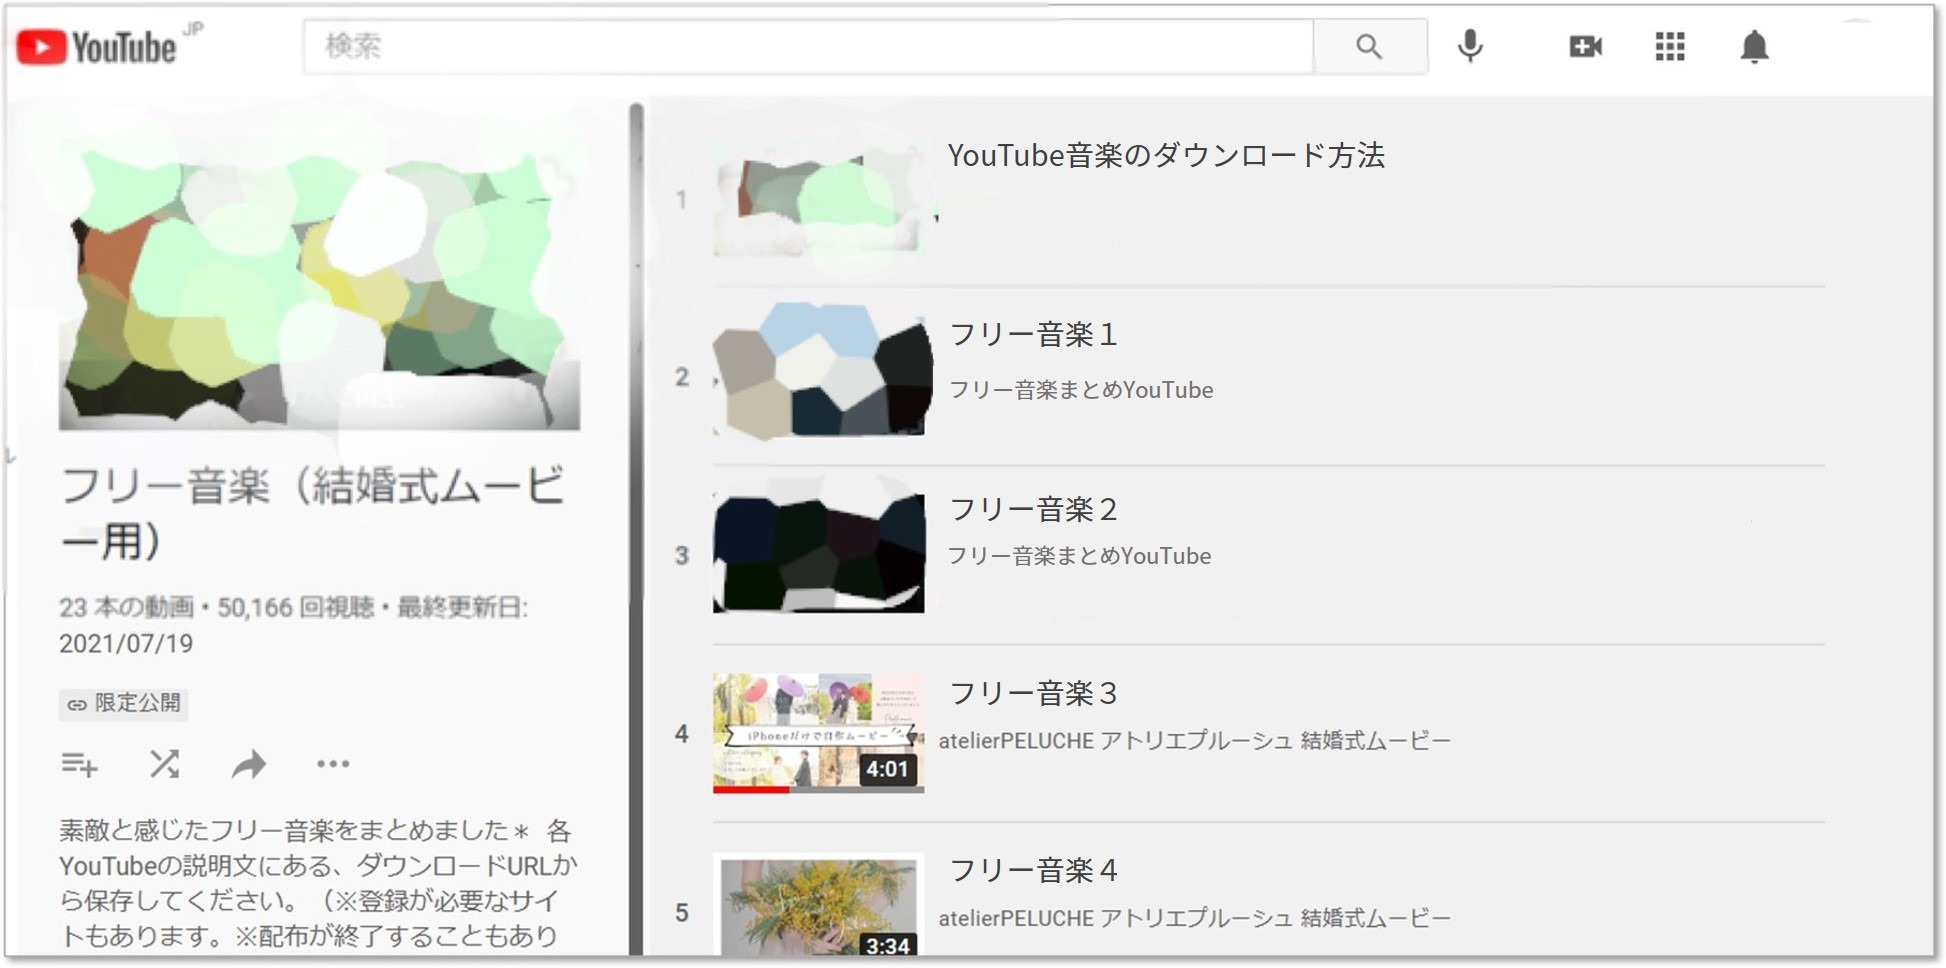The image size is (1946, 968).
Task: Start voice search with microphone icon
Action: tap(1469, 47)
